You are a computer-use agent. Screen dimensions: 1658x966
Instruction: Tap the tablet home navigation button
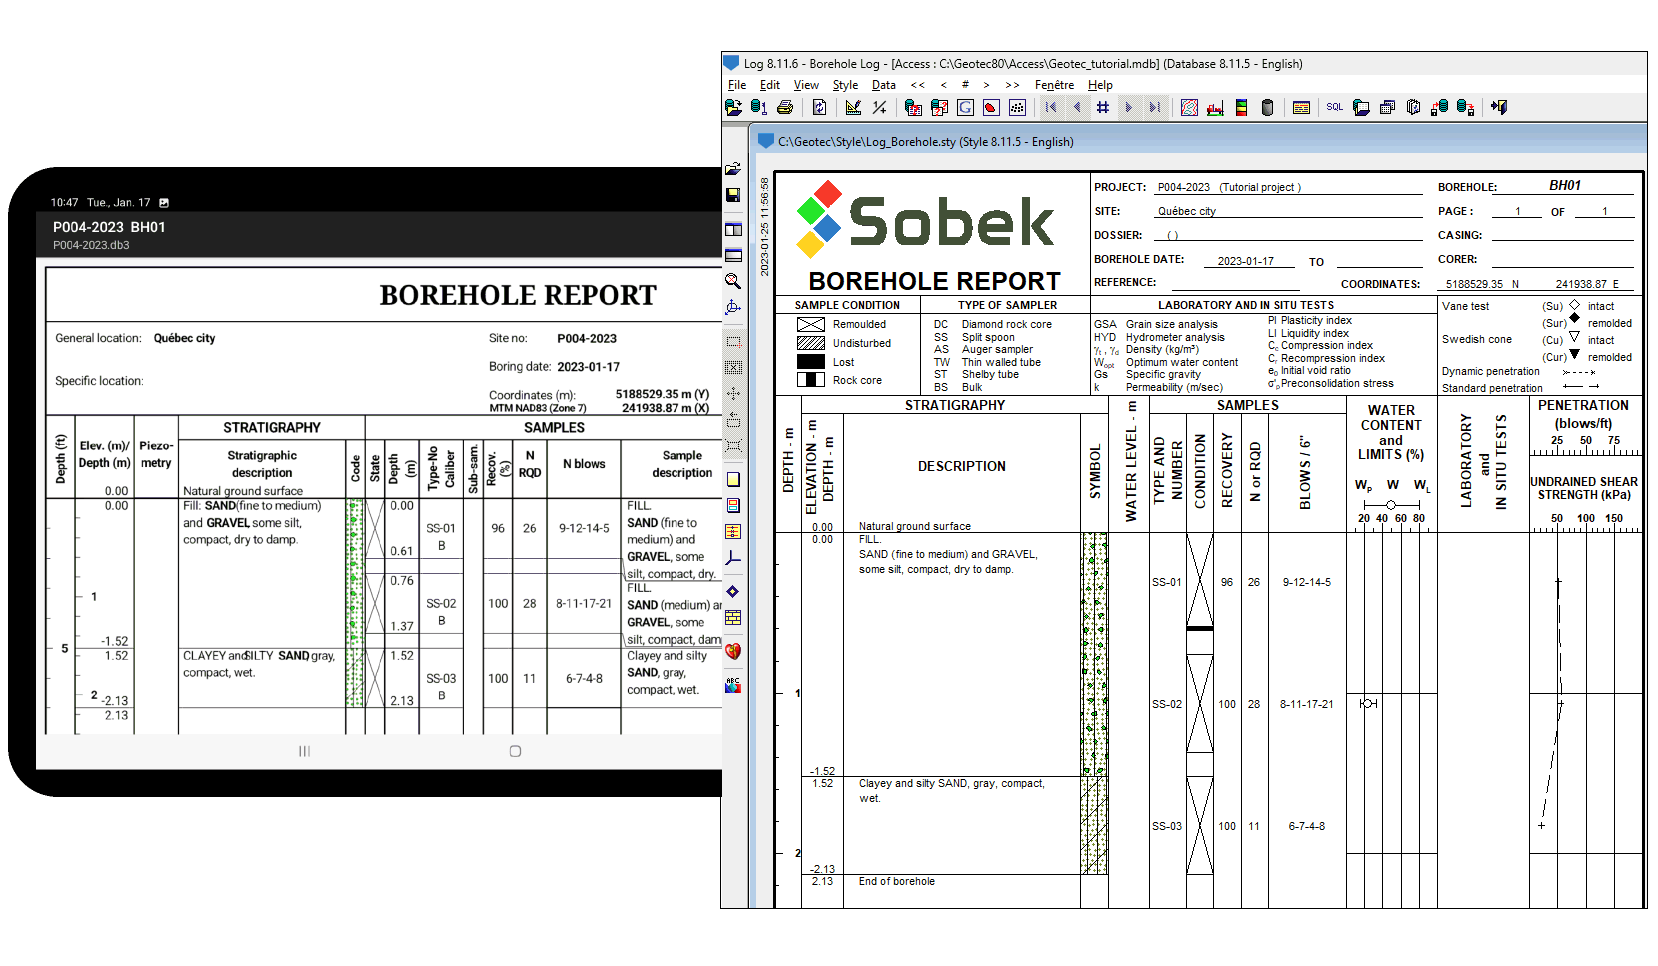pyautogui.click(x=515, y=751)
